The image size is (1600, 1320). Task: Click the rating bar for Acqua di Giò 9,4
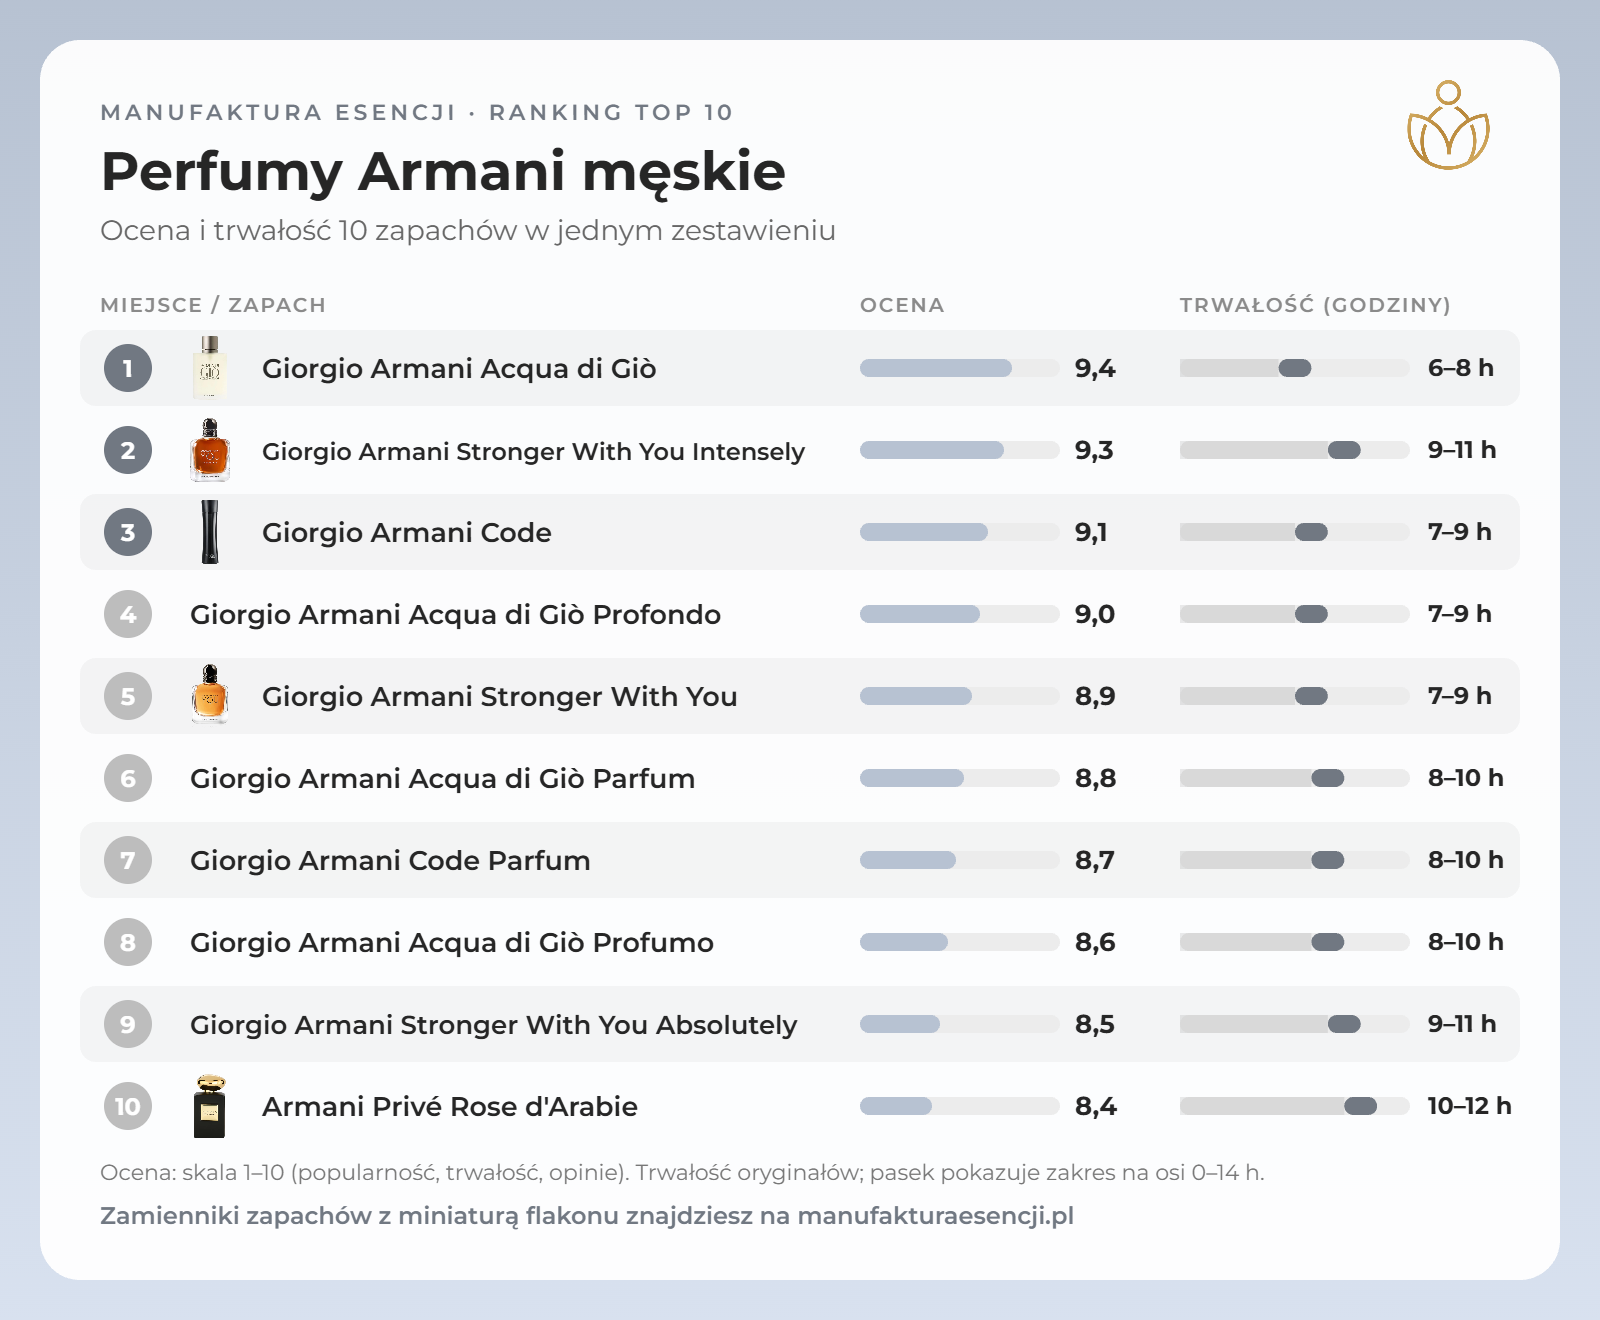coord(960,368)
